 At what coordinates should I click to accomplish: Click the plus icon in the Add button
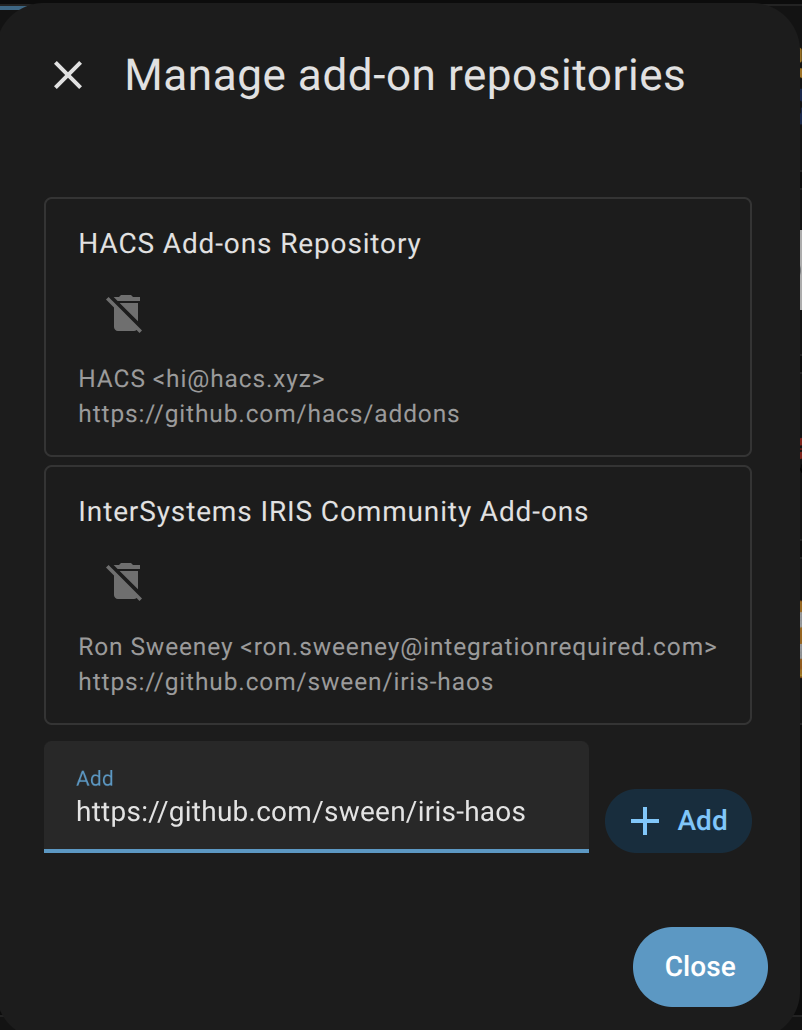click(645, 821)
